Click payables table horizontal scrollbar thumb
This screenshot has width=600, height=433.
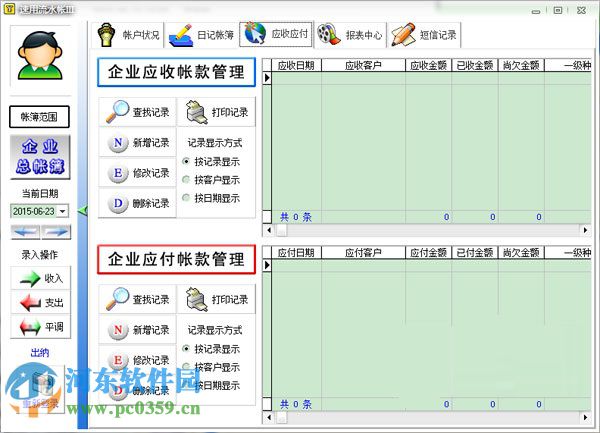tap(281, 417)
